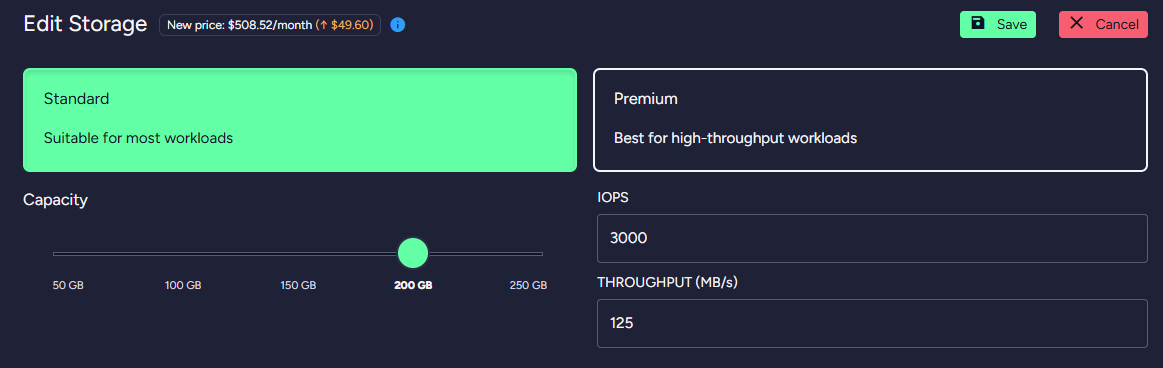Click the IOPS field label
1163x368 pixels.
tap(612, 198)
